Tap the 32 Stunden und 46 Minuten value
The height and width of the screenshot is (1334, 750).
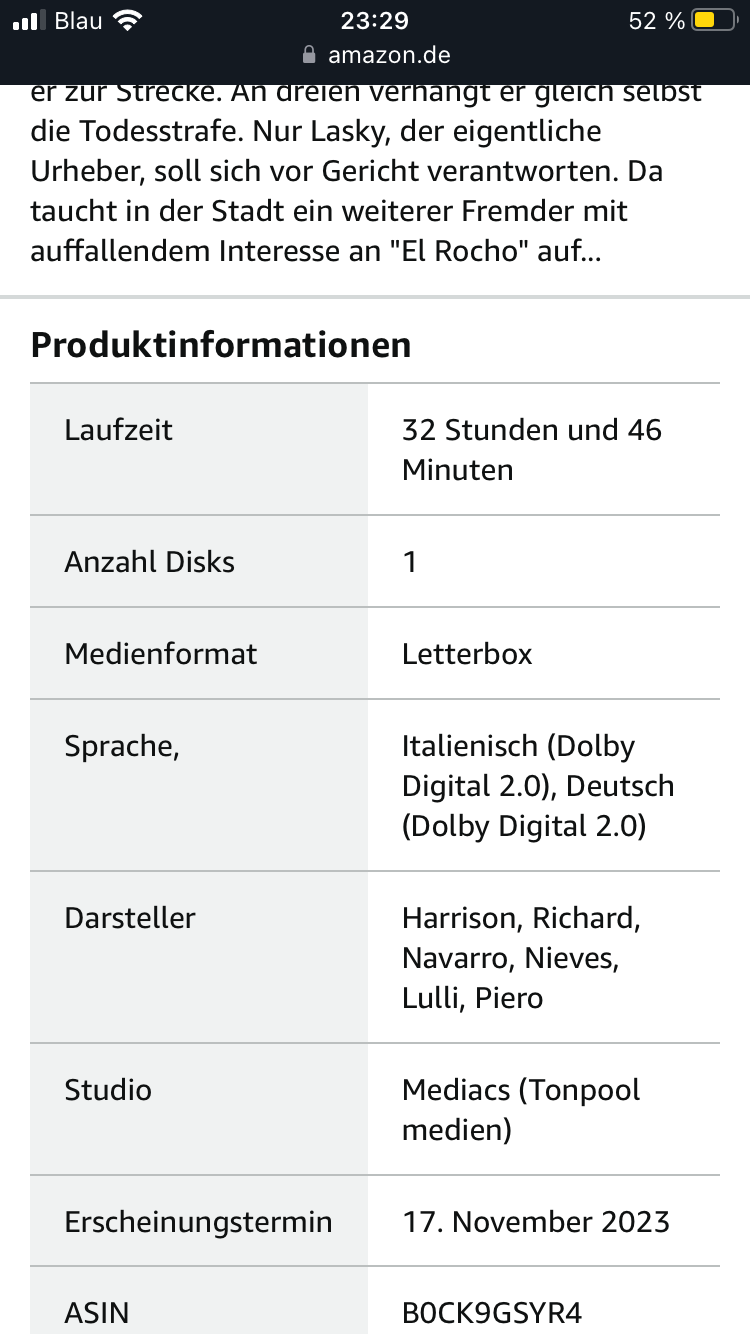tap(532, 450)
